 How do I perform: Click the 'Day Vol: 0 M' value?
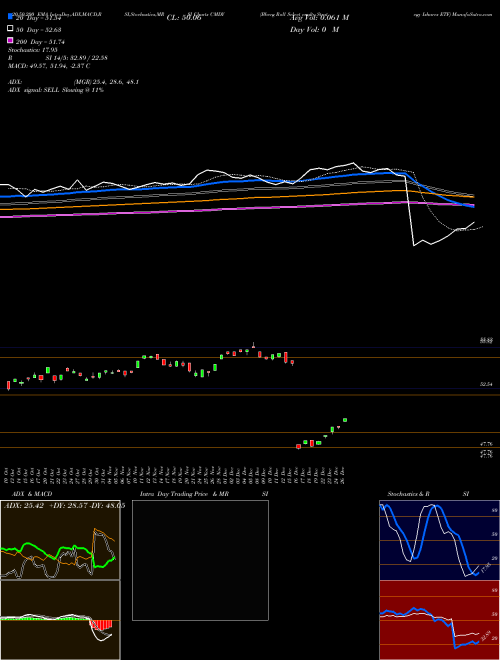click(x=314, y=29)
